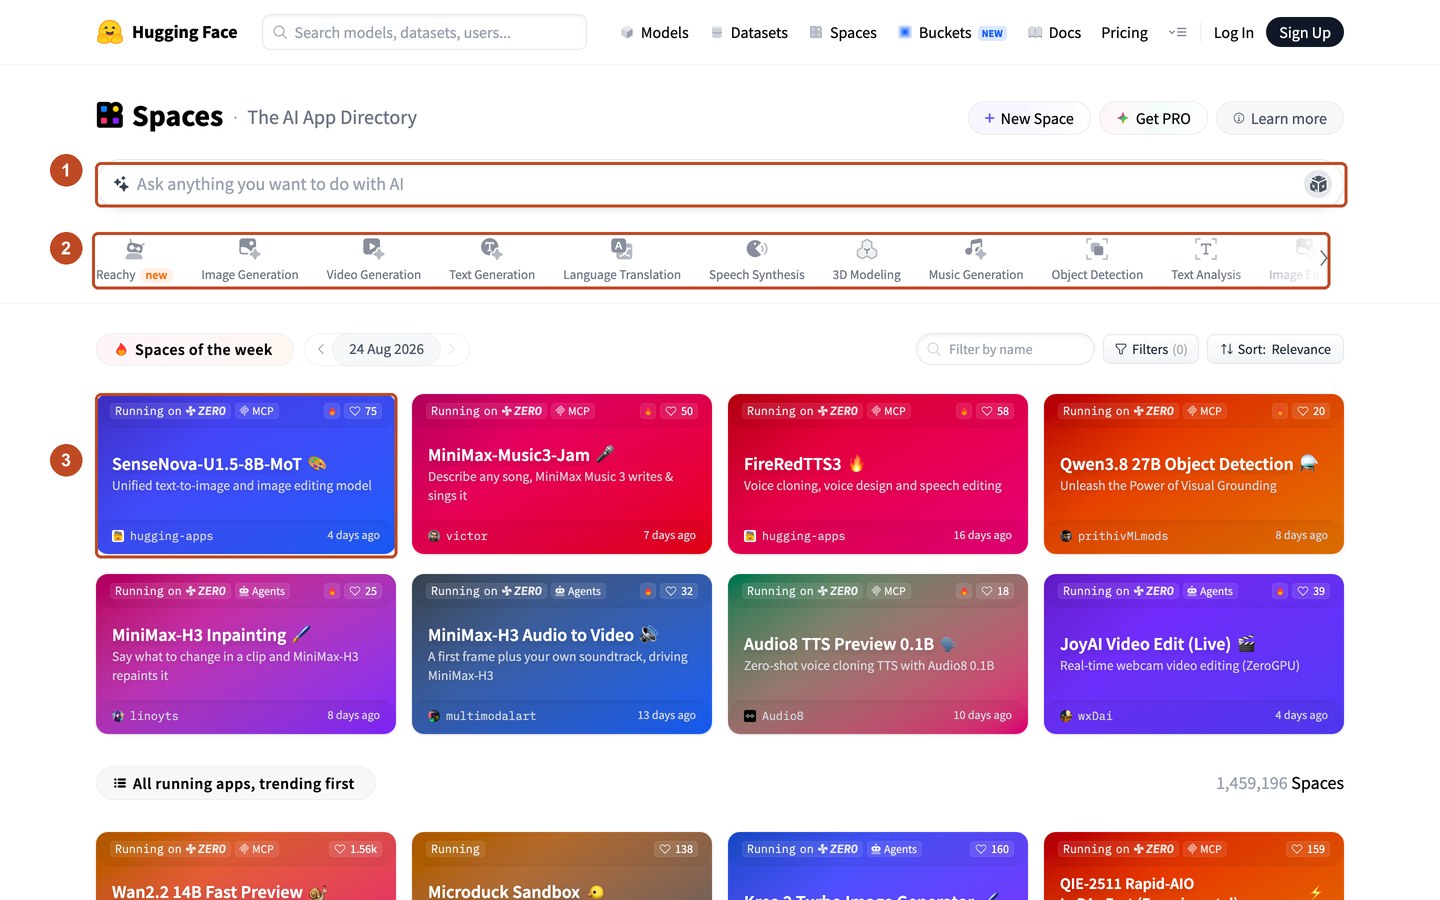Open the JoyAI Video Edit (Live) card
1440x900 pixels.
click(1194, 654)
